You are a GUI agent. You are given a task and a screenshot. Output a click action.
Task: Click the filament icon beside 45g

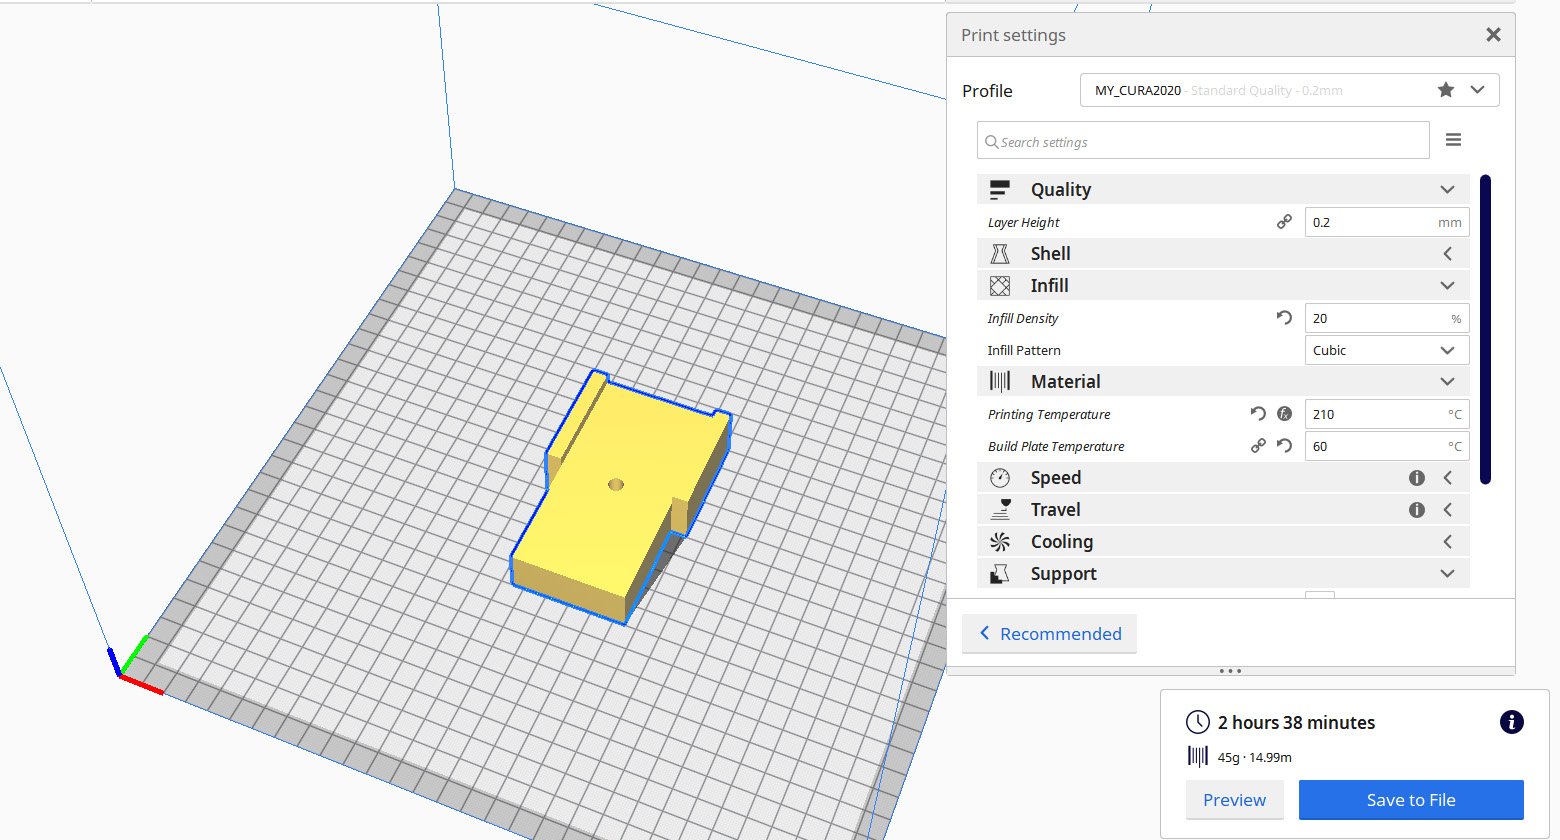1197,756
